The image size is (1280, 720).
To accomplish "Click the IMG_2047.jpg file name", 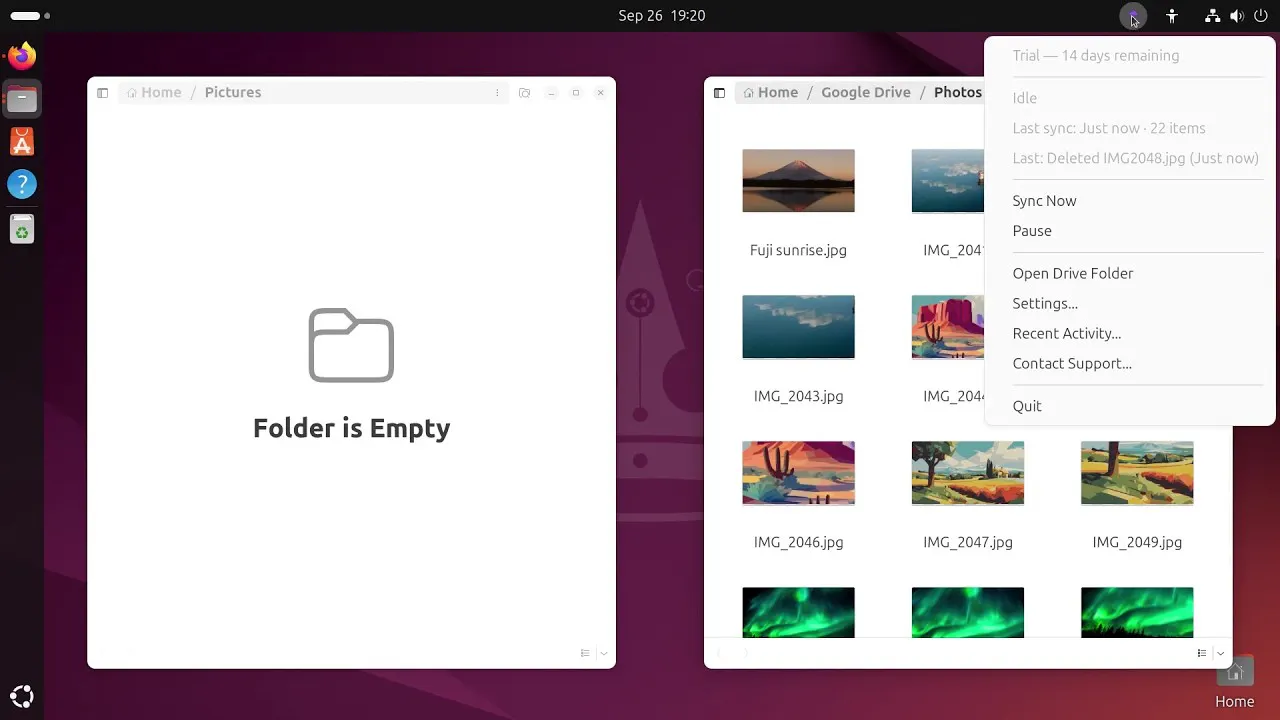I will (968, 543).
